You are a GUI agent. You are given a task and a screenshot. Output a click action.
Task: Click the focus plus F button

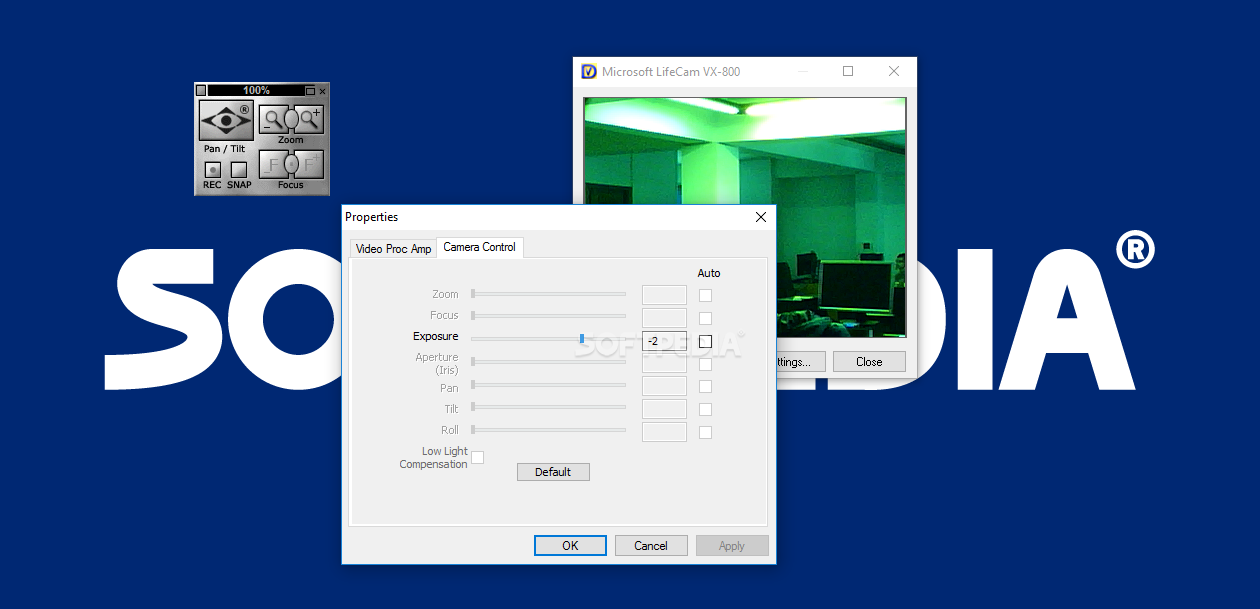tap(311, 163)
